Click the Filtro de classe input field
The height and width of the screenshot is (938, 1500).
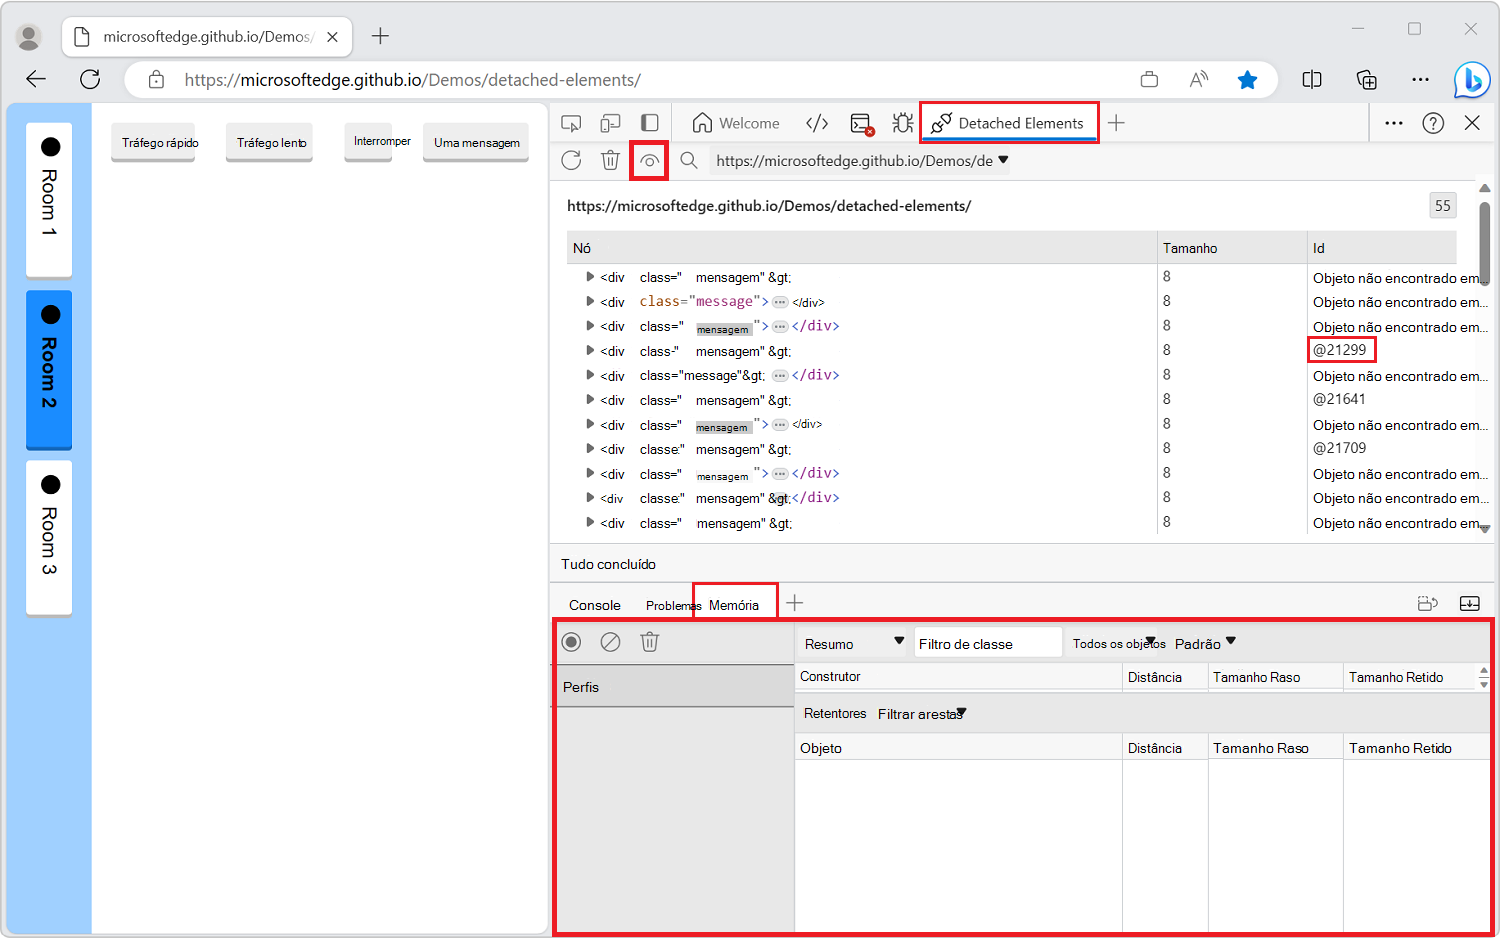coord(988,643)
